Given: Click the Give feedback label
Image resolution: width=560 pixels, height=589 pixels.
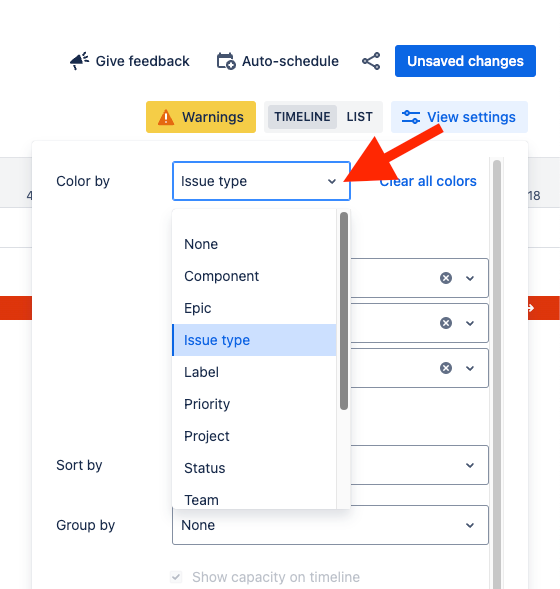Looking at the screenshot, I should click(142, 61).
